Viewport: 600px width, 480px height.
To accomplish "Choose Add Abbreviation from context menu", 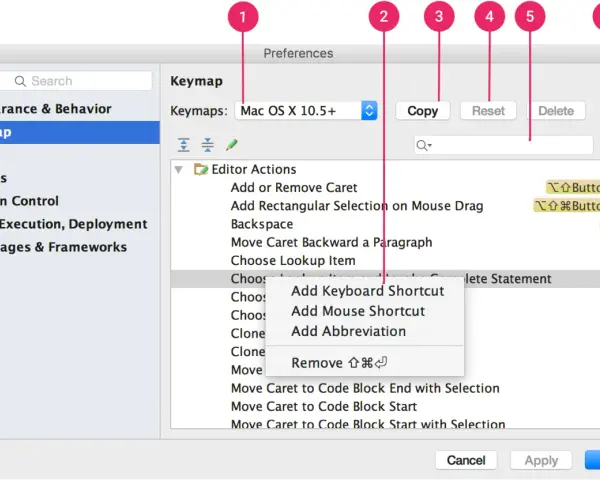I will (348, 331).
